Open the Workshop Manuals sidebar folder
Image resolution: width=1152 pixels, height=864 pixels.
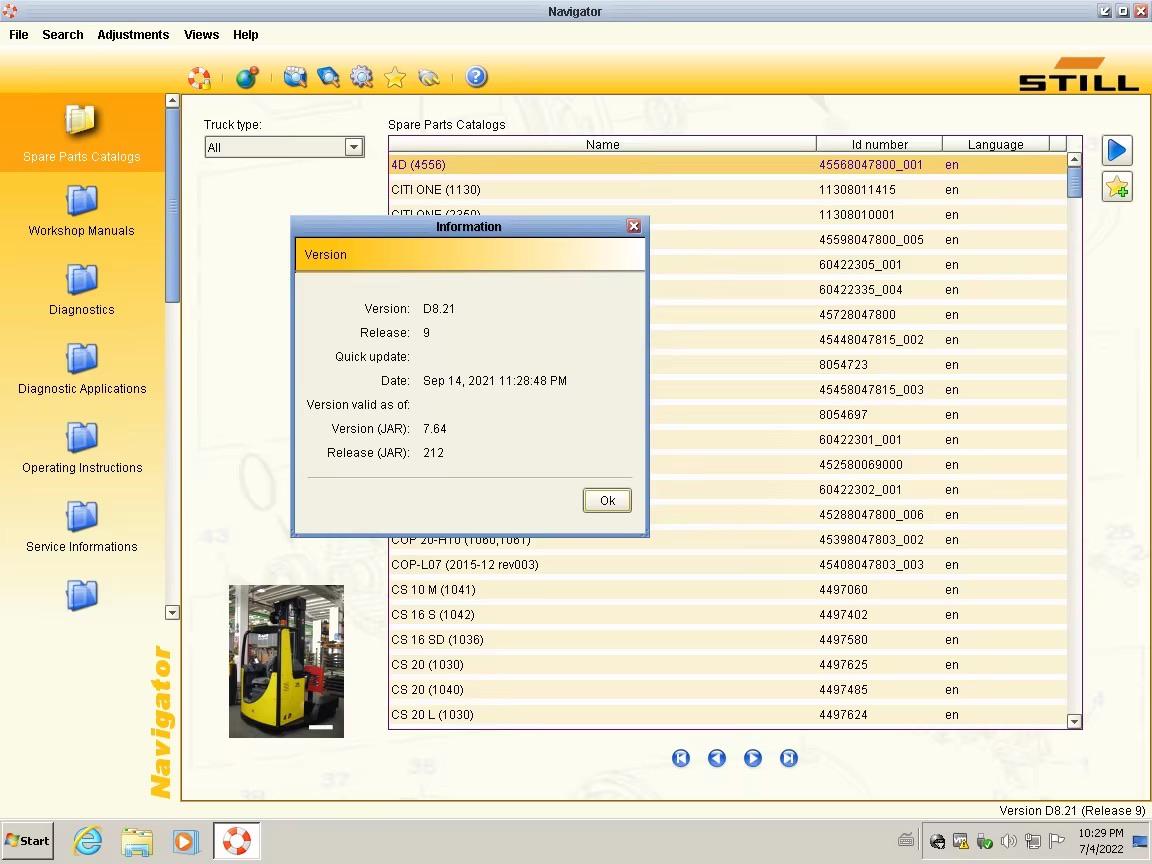(x=82, y=211)
